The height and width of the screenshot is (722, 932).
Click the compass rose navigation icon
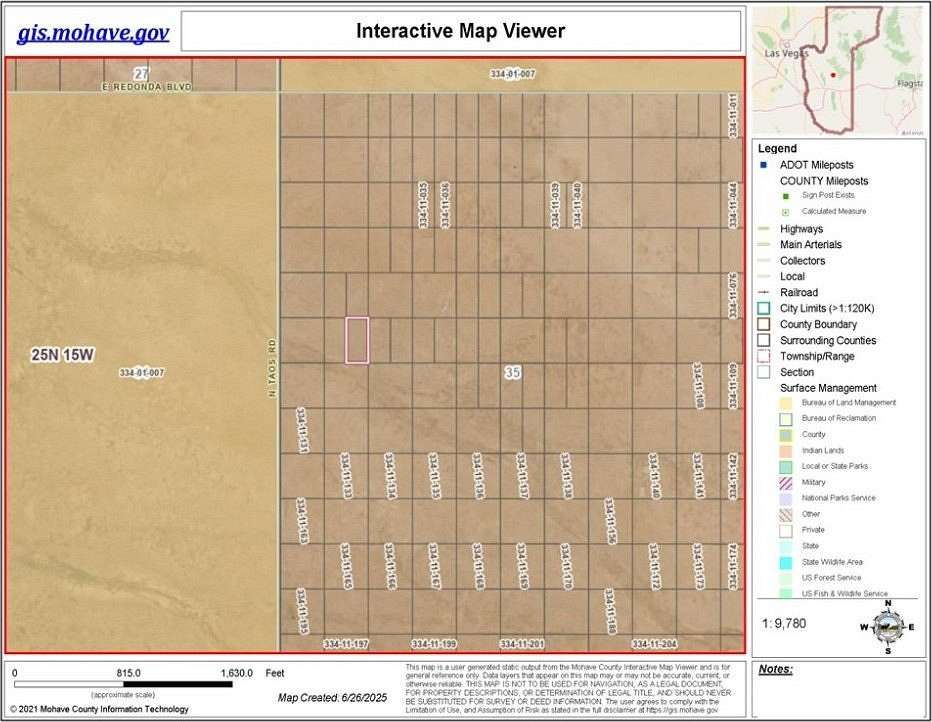pyautogui.click(x=886, y=629)
